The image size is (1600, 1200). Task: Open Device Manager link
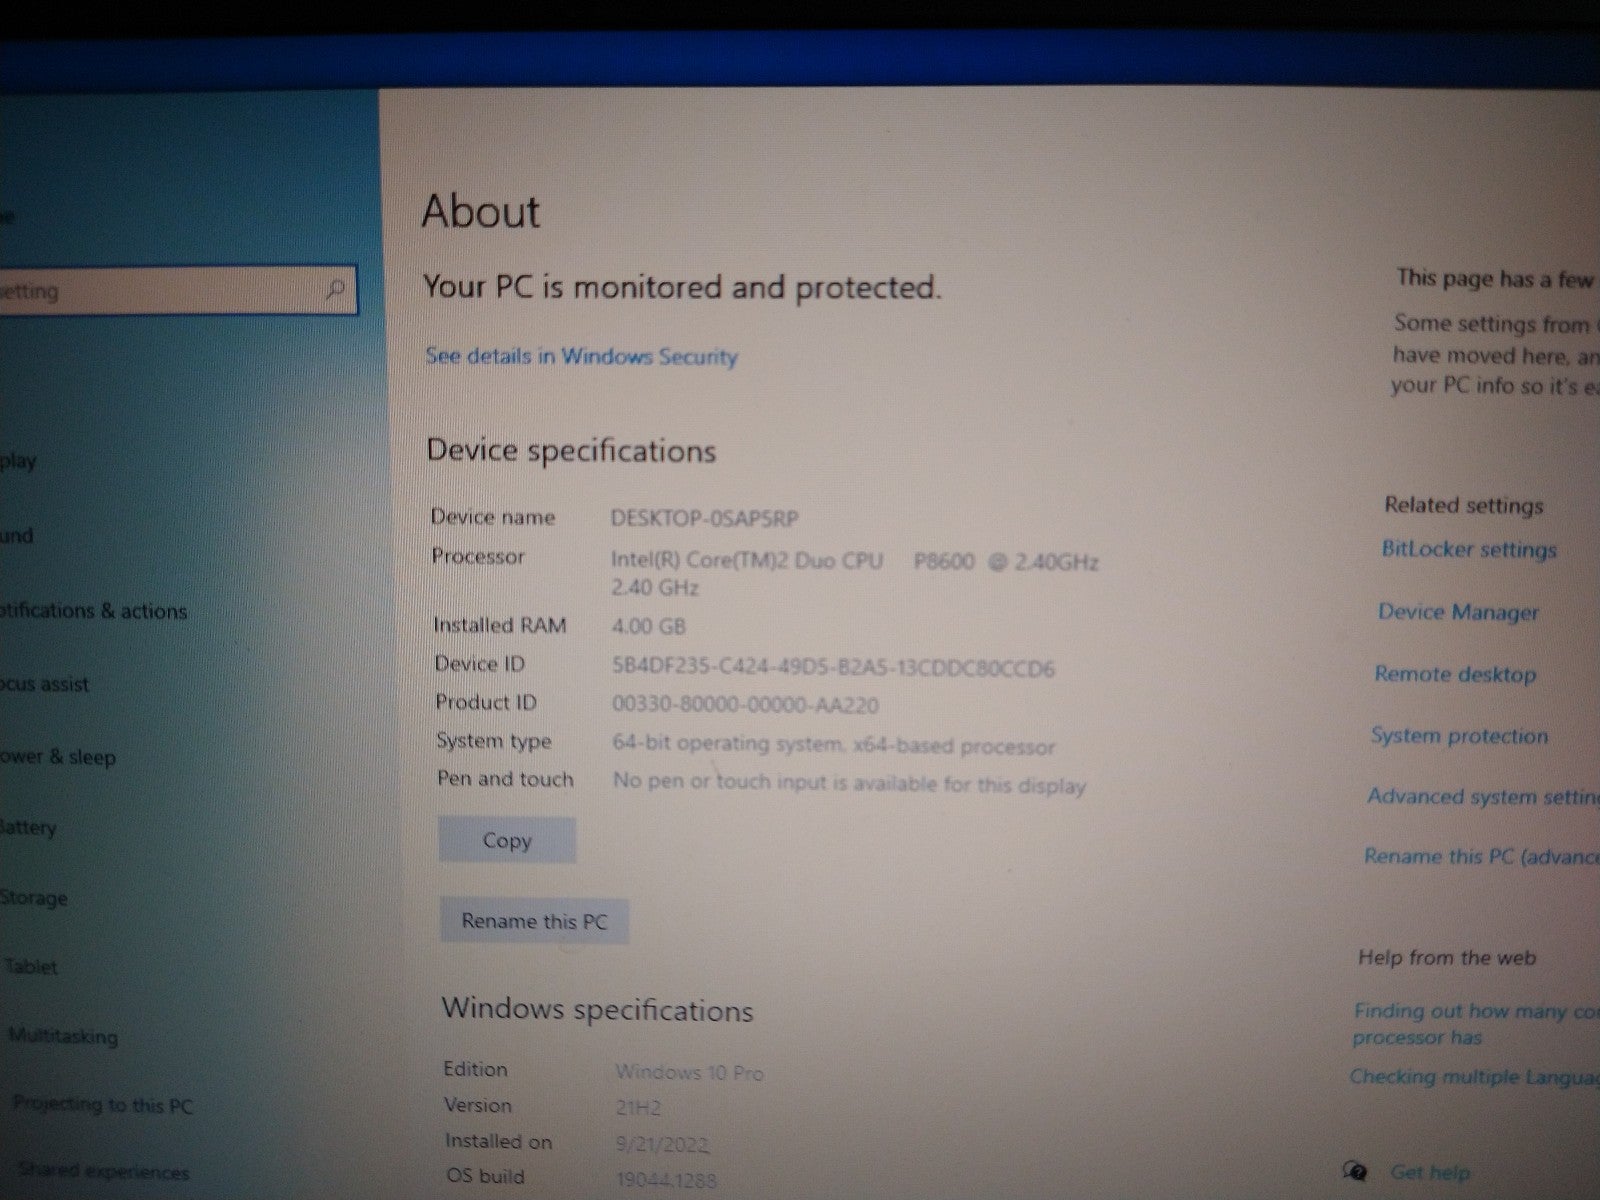coord(1458,612)
